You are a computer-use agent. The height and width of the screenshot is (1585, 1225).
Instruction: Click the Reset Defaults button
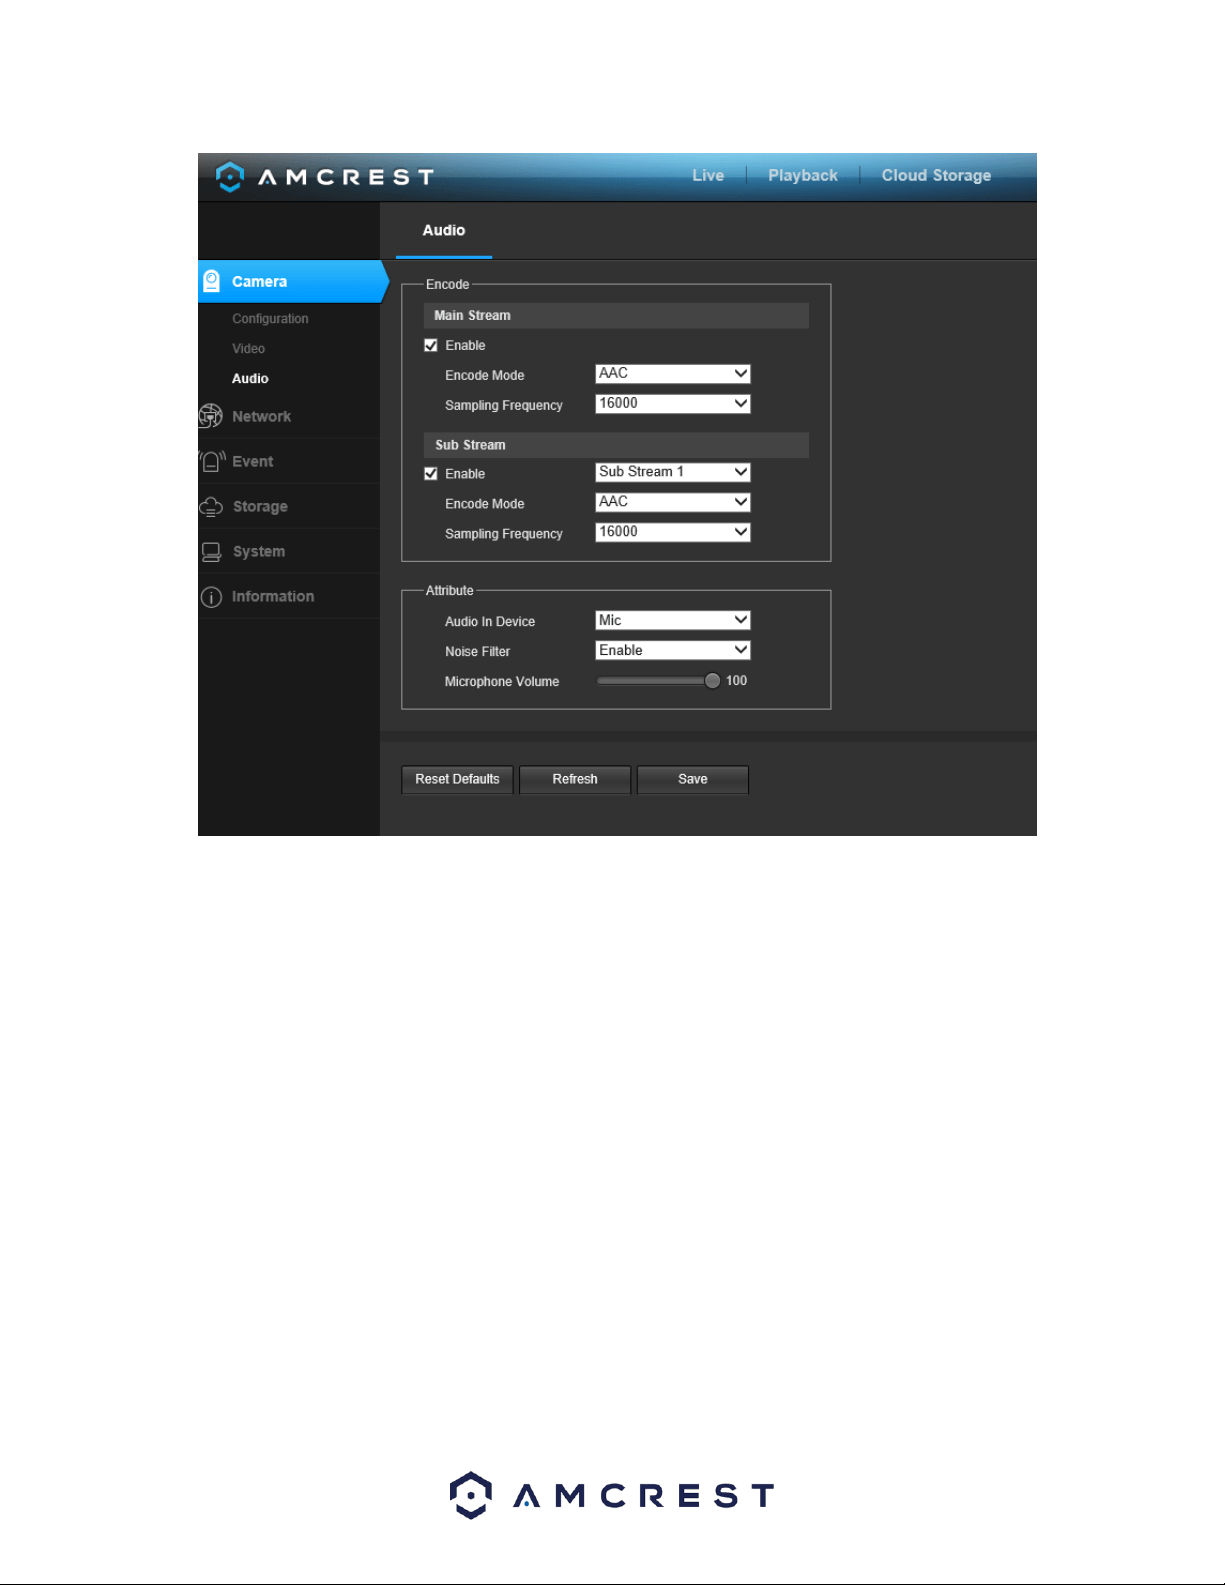457,779
